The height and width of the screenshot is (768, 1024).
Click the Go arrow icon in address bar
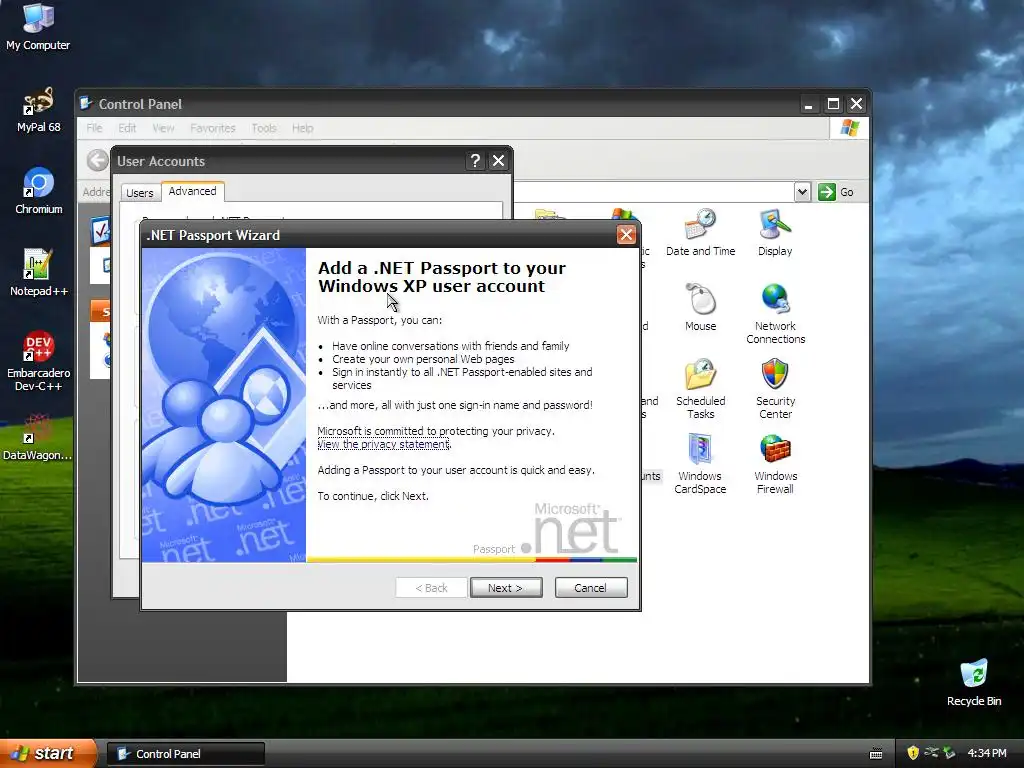[827, 192]
